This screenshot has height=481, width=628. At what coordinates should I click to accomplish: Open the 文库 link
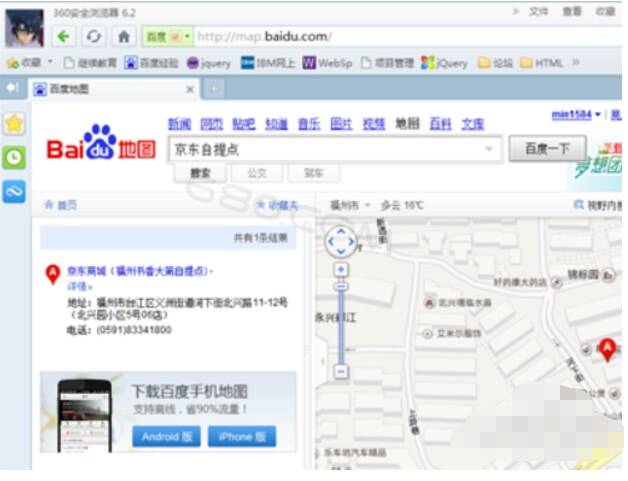pos(473,124)
